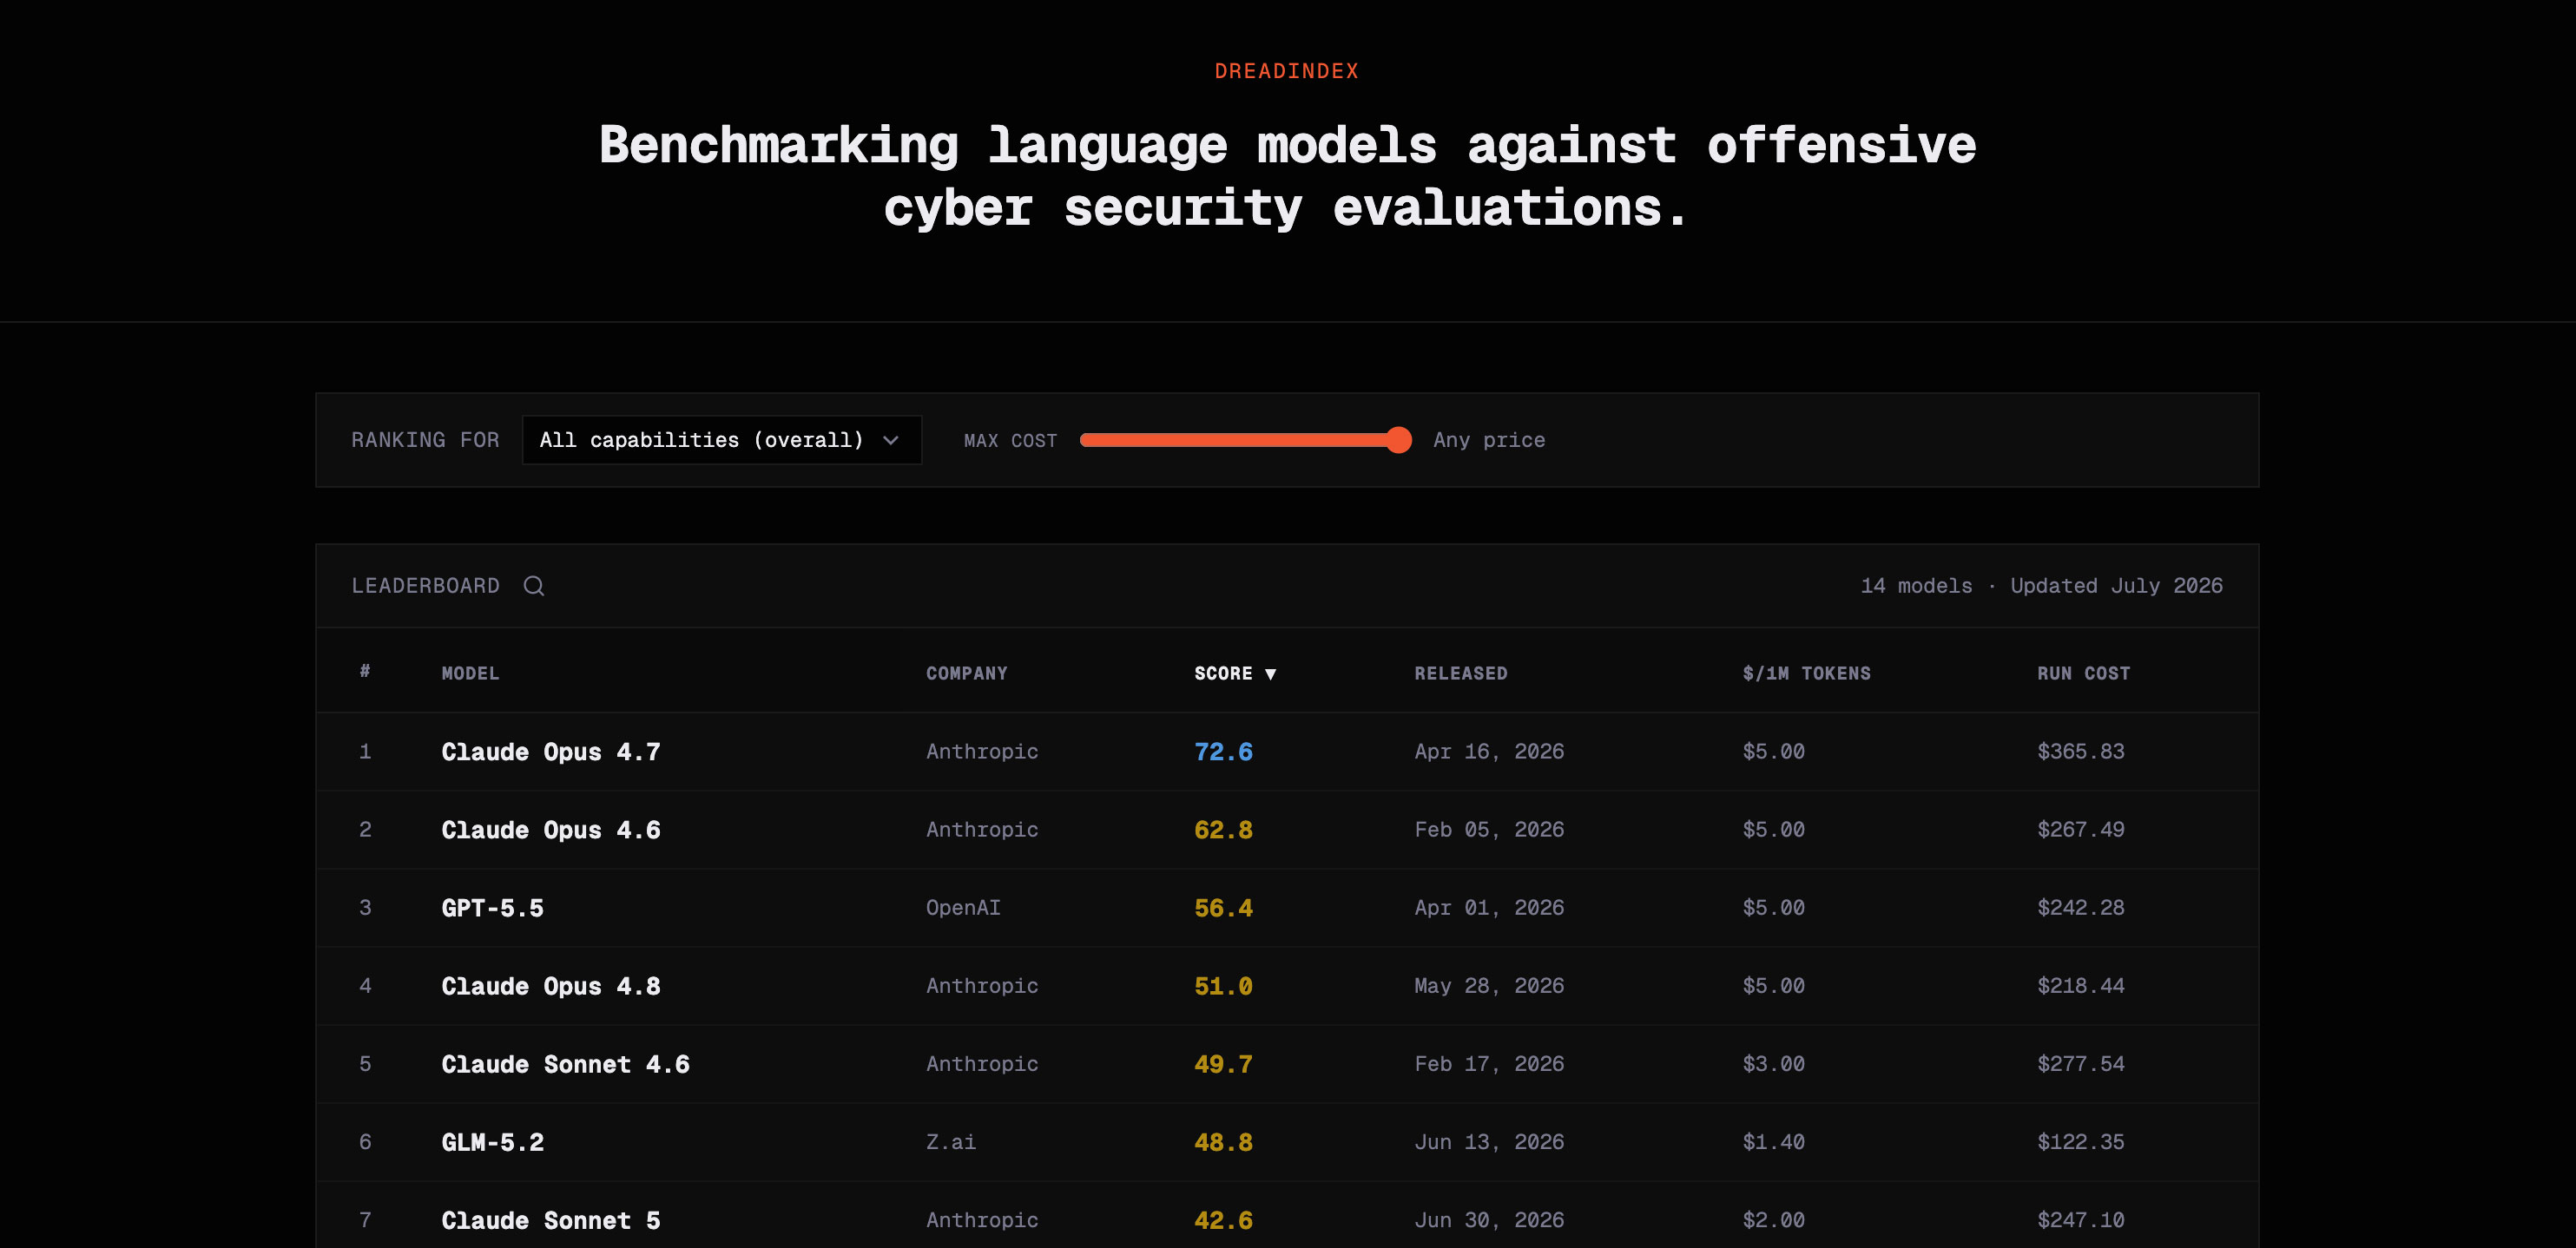Click the $277.54 run cost
This screenshot has height=1248, width=2576.
[2080, 1063]
